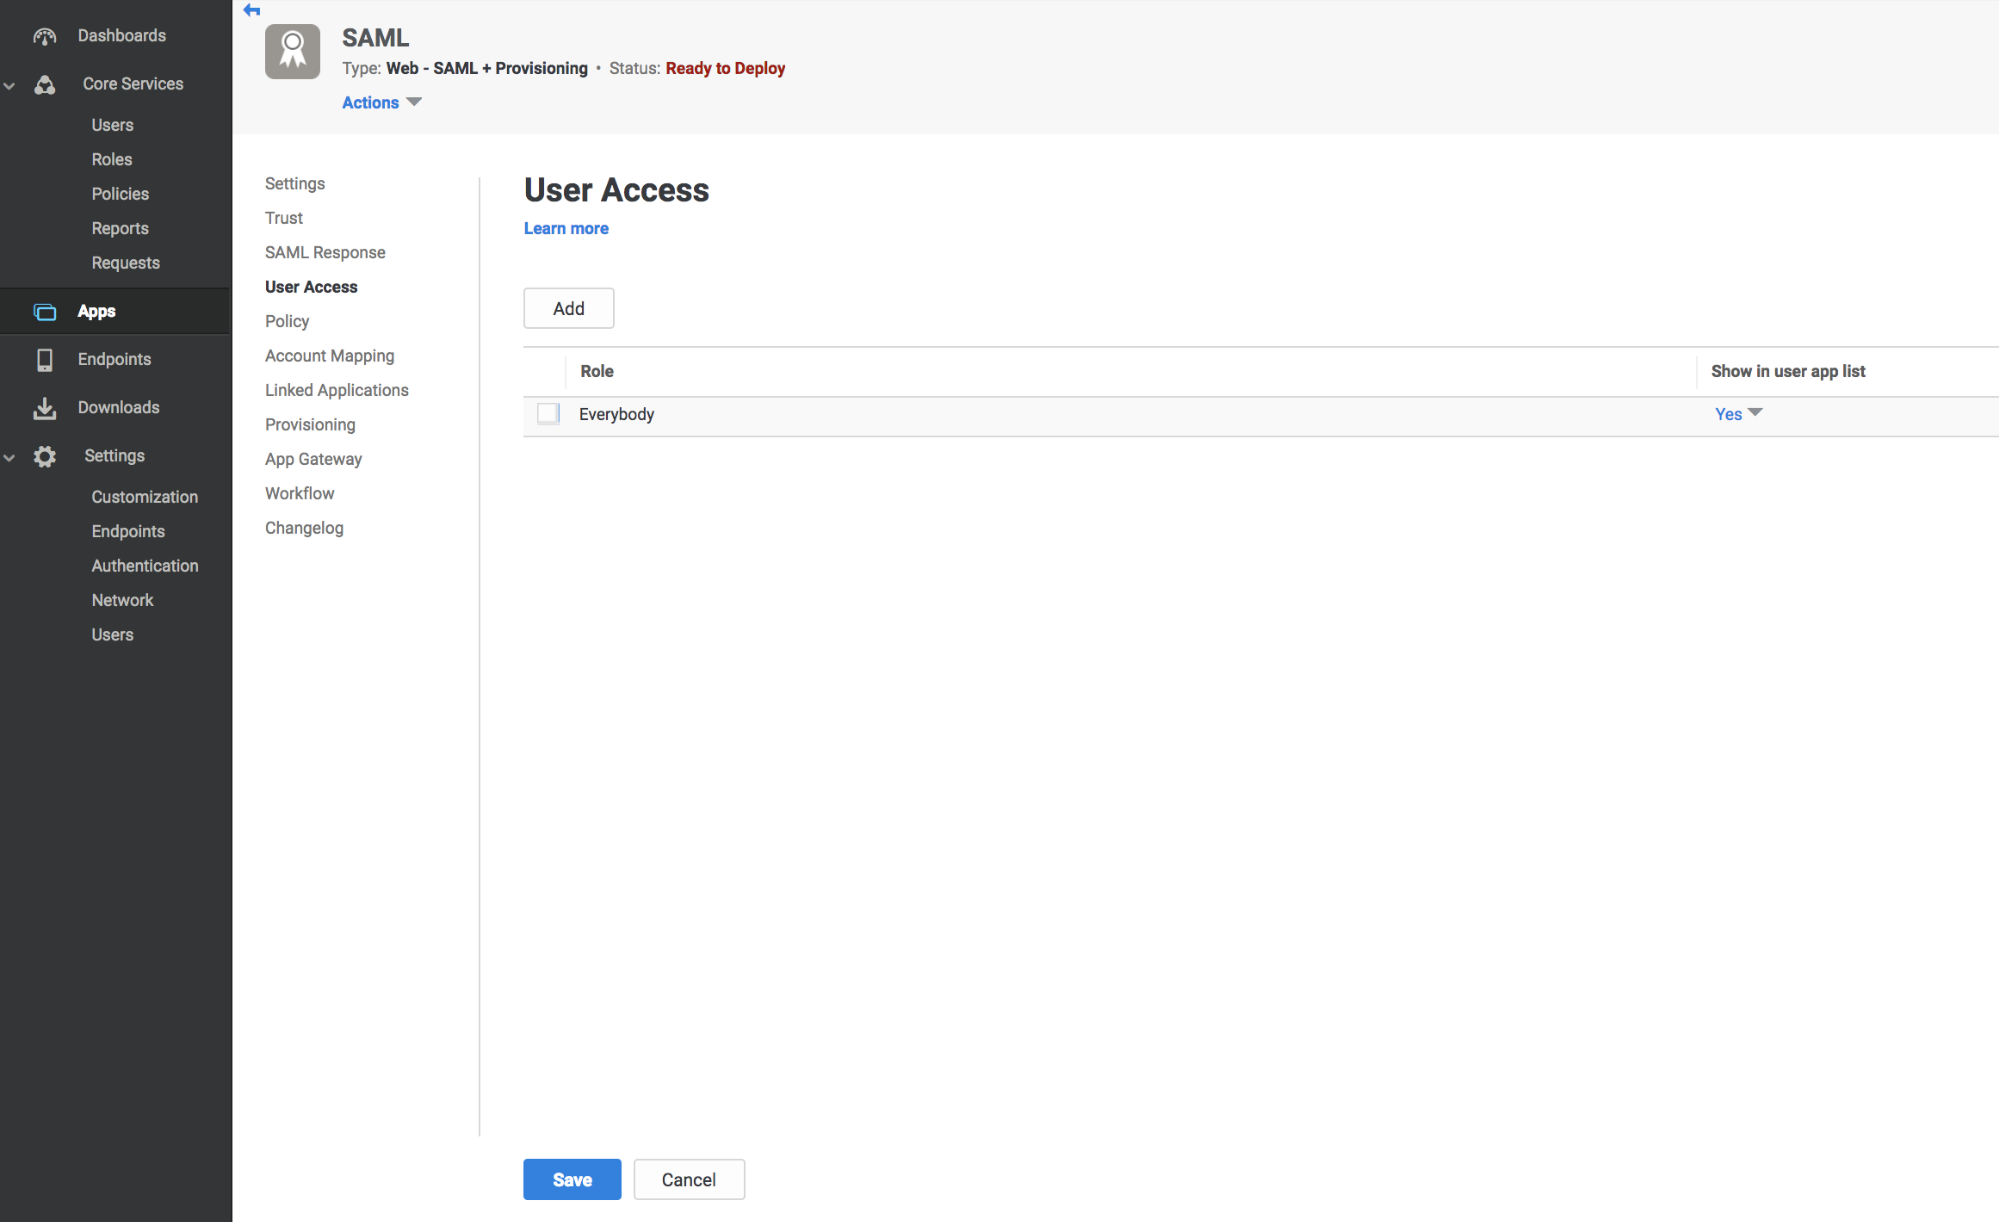
Task: Open the Changelog section
Action: coord(304,527)
